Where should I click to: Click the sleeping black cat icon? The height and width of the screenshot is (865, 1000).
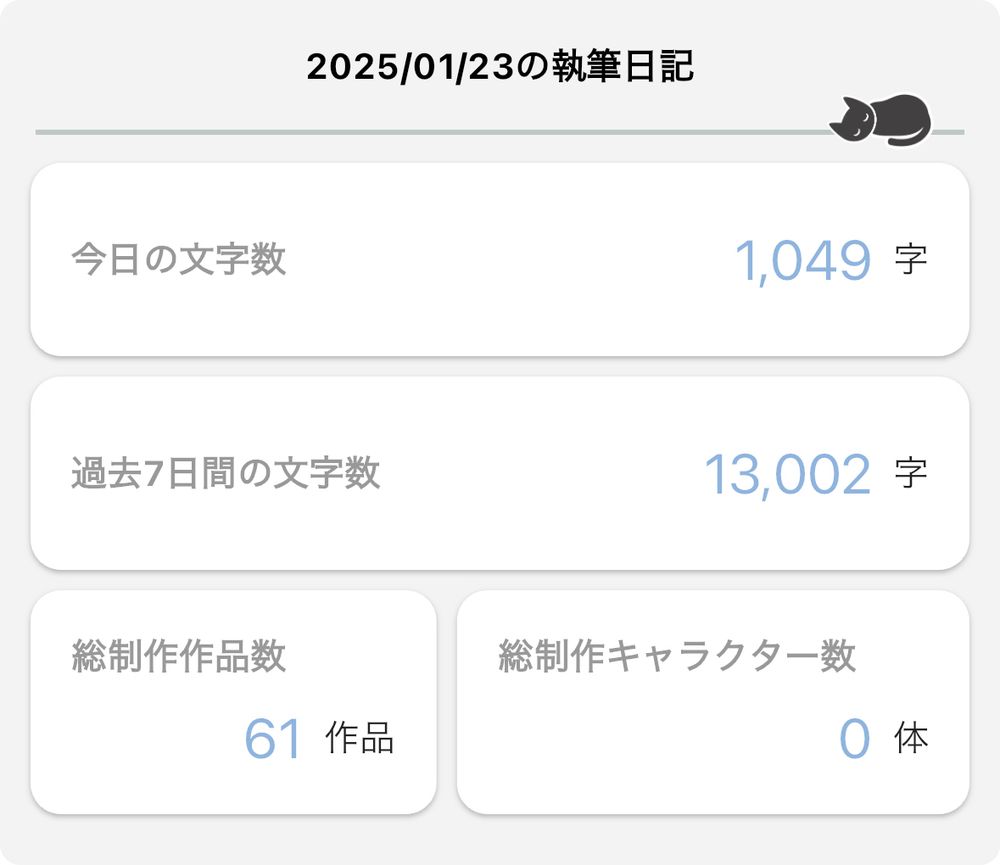[880, 120]
